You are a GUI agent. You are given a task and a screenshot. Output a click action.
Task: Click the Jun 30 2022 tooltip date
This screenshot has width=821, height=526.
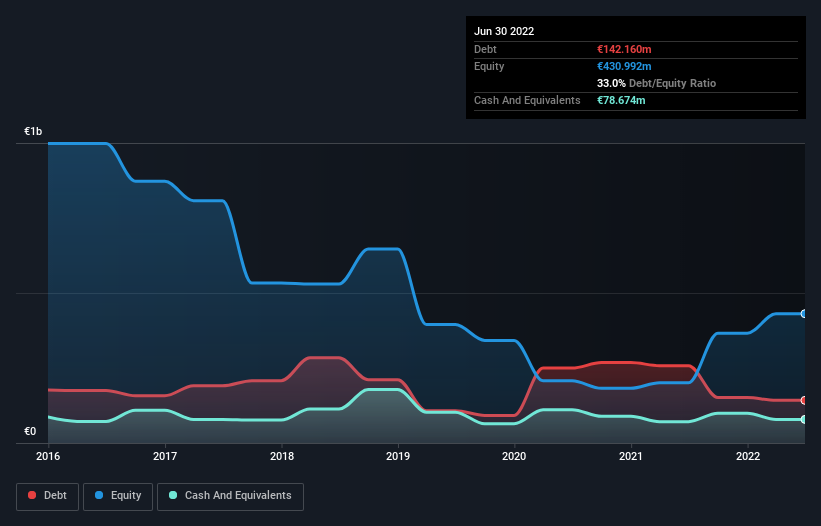(x=504, y=31)
